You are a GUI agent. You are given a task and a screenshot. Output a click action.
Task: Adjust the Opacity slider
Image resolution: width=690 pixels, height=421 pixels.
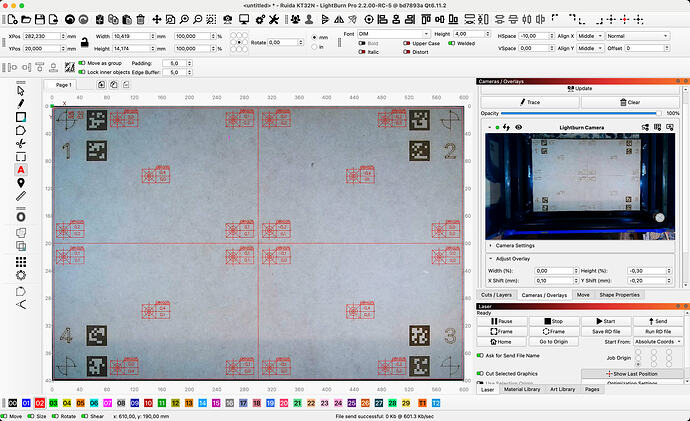click(x=581, y=113)
